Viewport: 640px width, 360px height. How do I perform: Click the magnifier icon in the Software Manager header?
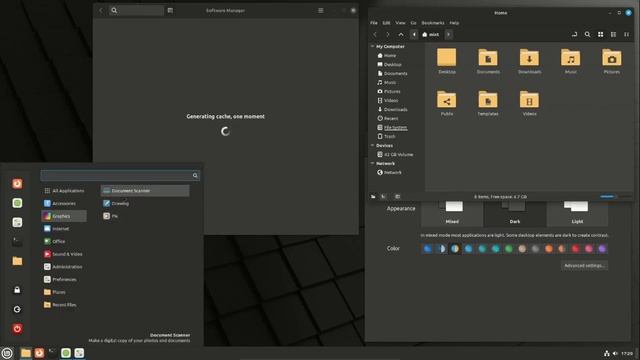point(114,10)
